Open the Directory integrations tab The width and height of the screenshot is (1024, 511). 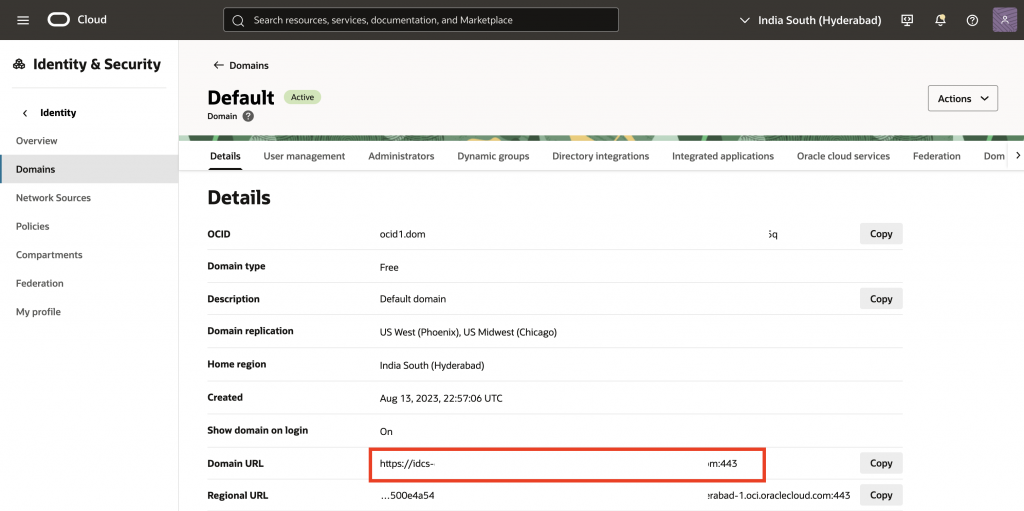(601, 156)
